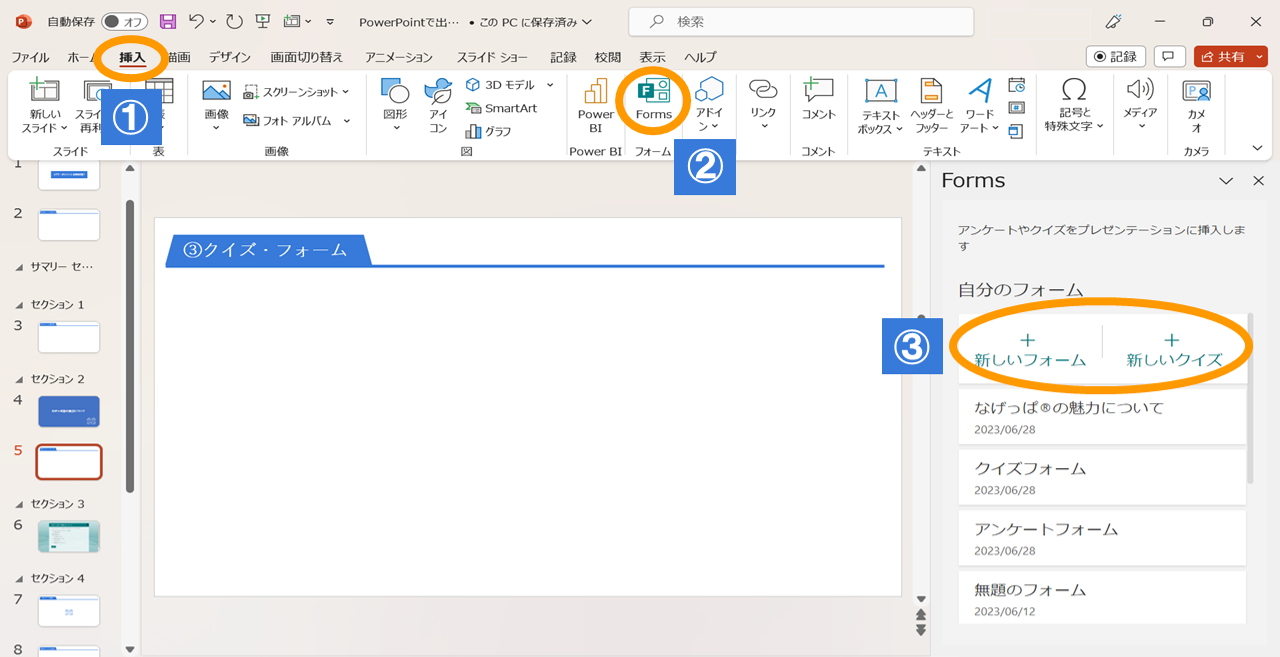This screenshot has height=657, width=1280.
Task: Insert a SmartArt graphic
Action: pos(502,108)
